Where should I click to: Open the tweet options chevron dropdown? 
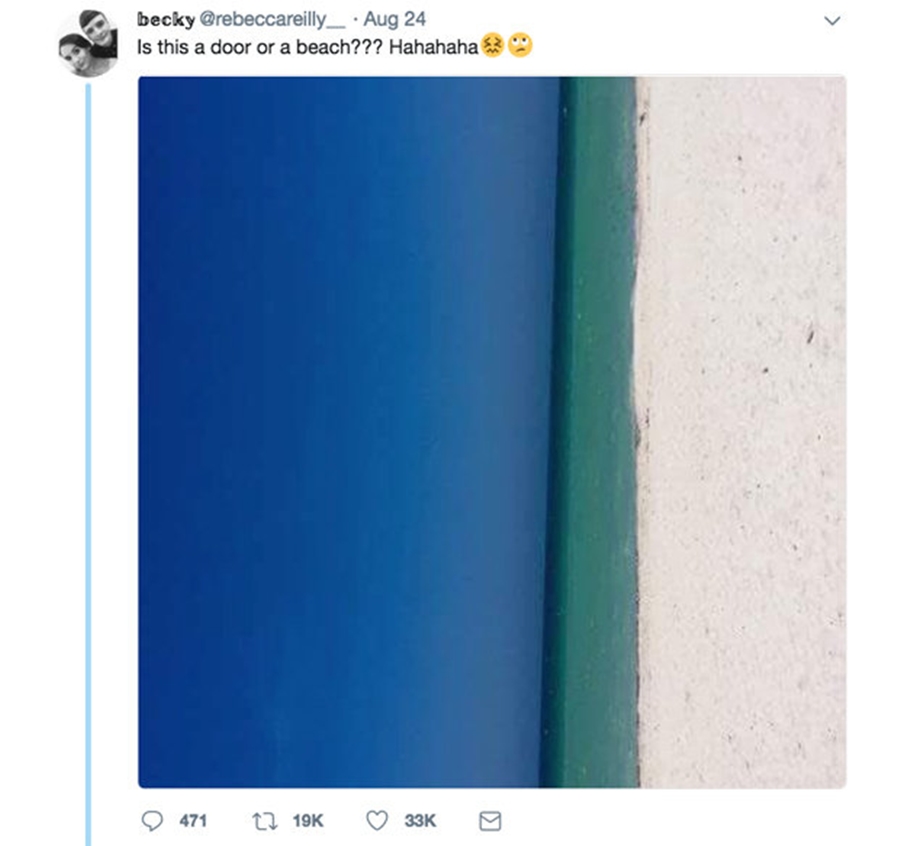pos(832,21)
